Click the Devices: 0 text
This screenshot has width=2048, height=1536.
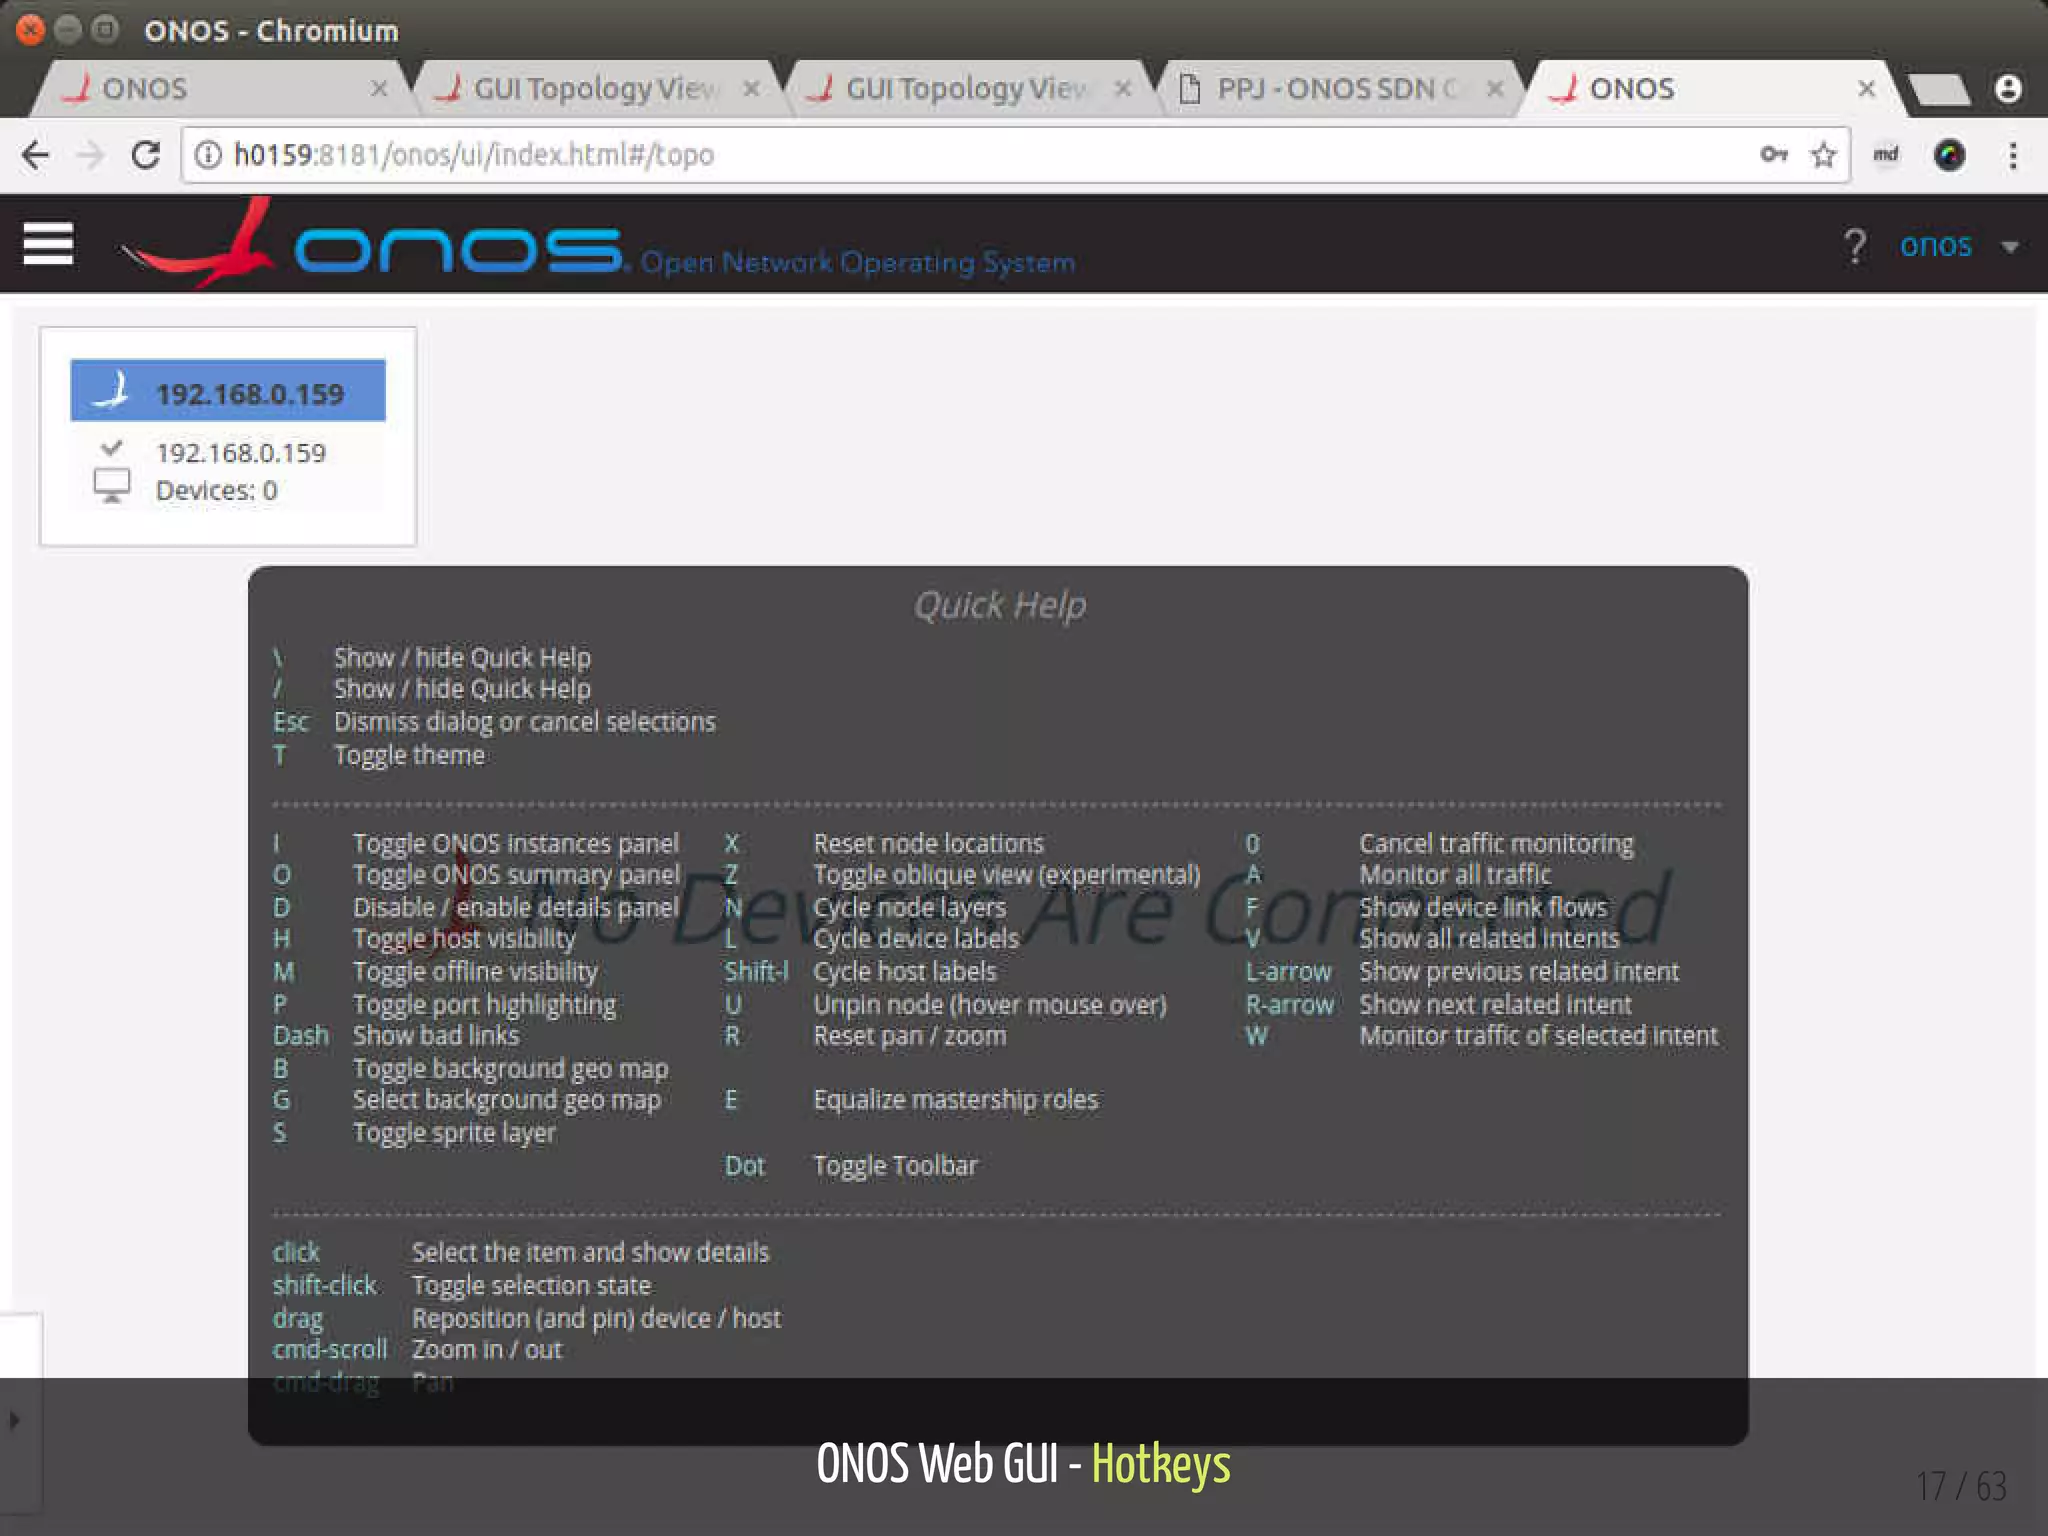(x=216, y=490)
